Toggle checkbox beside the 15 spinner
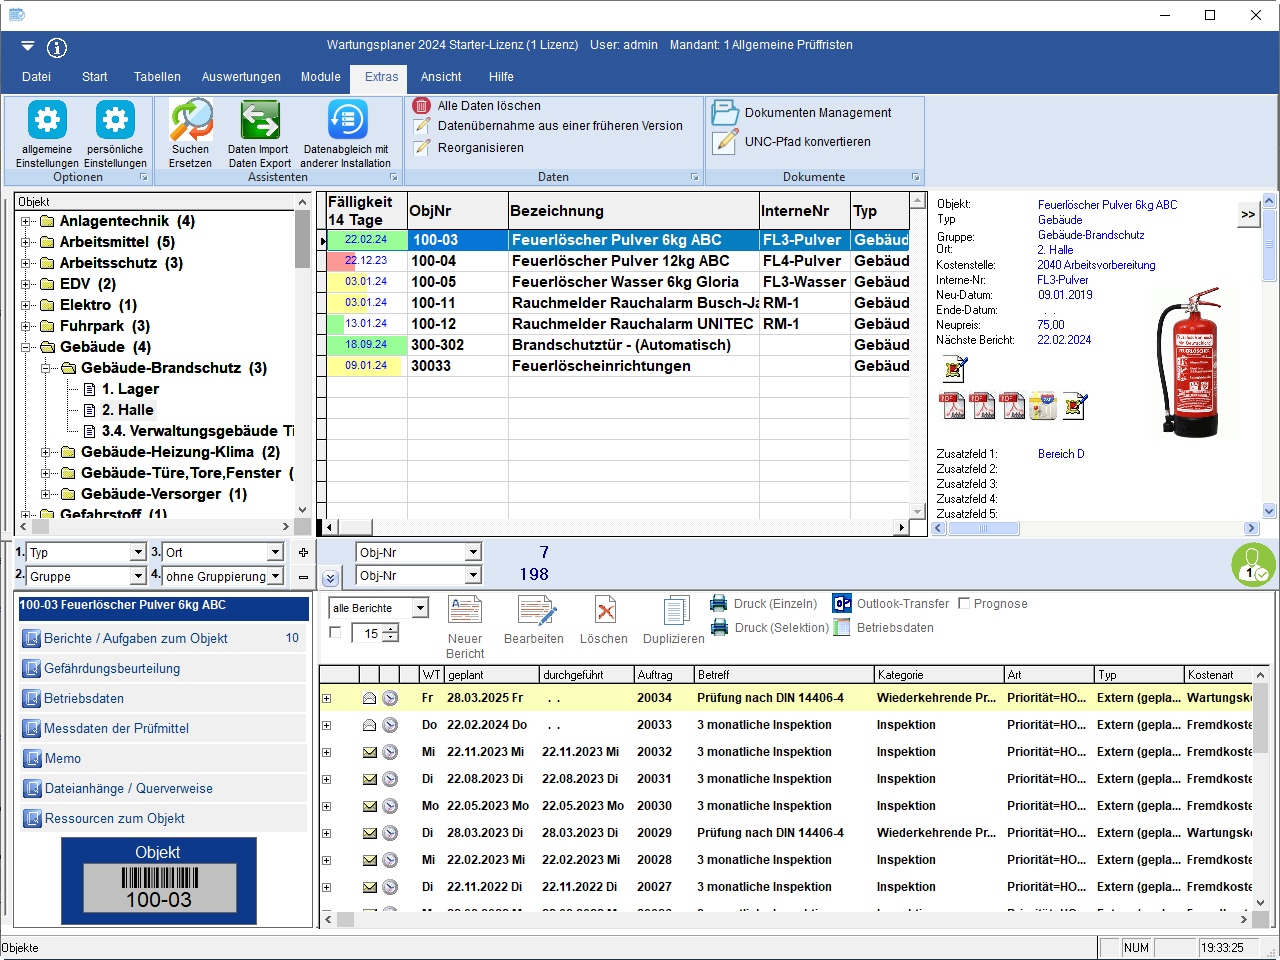The height and width of the screenshot is (960, 1280). (x=335, y=633)
